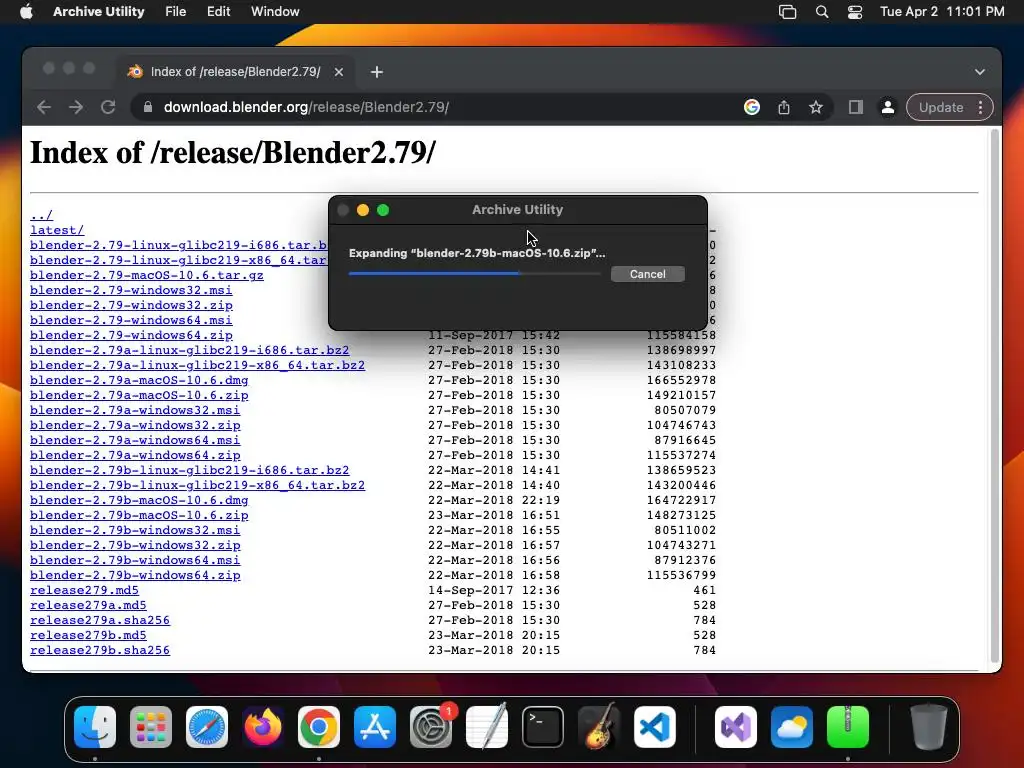Open TextEdit from the Dock
Image resolution: width=1024 pixels, height=768 pixels.
487,727
